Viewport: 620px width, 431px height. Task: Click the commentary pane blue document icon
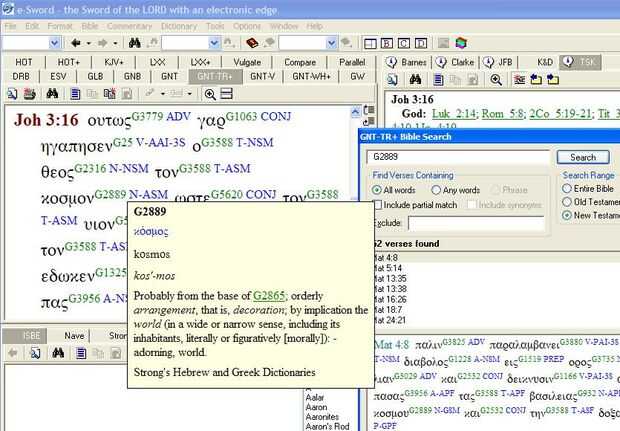tap(438, 79)
